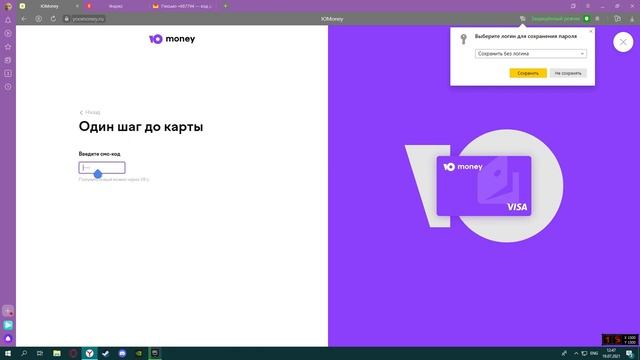Open the bookmarks star in browser sidebar
The image size is (640, 360).
[x=8, y=47]
